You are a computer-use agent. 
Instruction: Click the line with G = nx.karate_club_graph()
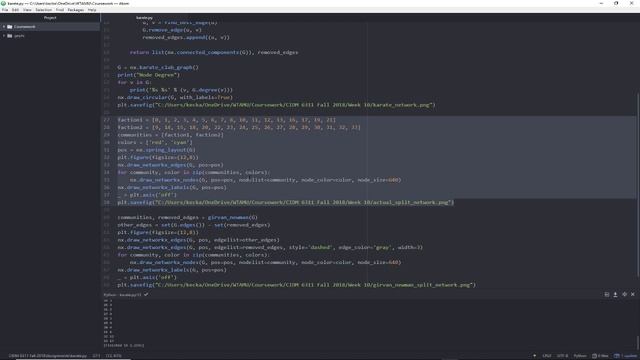coord(158,67)
